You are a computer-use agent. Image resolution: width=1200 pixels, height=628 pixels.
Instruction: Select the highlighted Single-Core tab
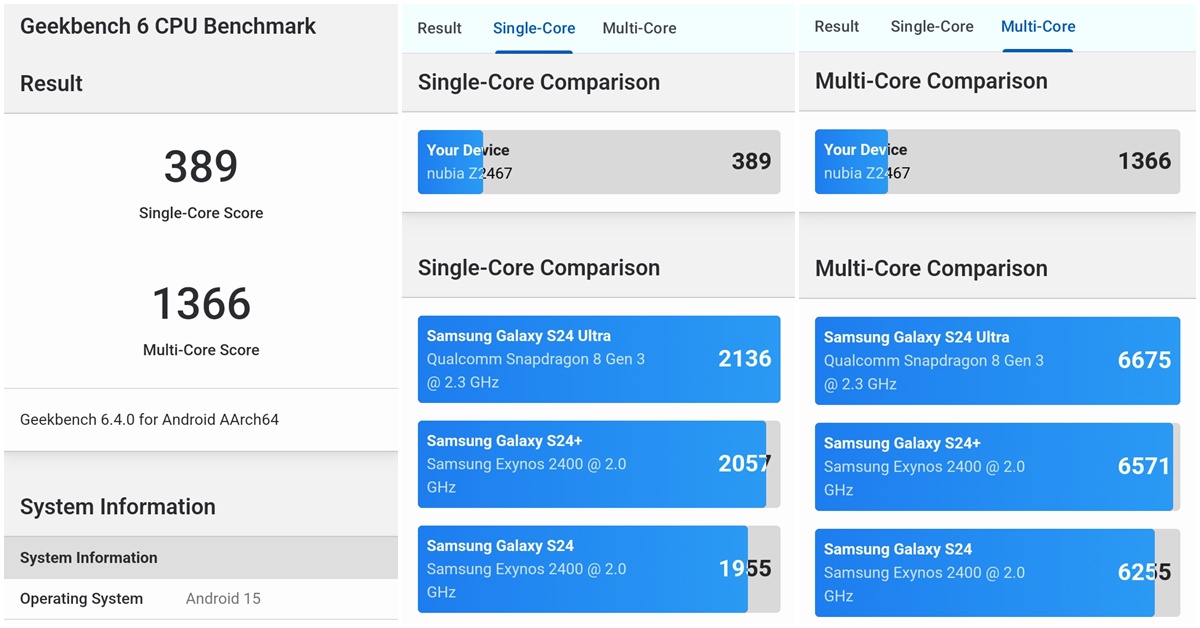point(534,28)
